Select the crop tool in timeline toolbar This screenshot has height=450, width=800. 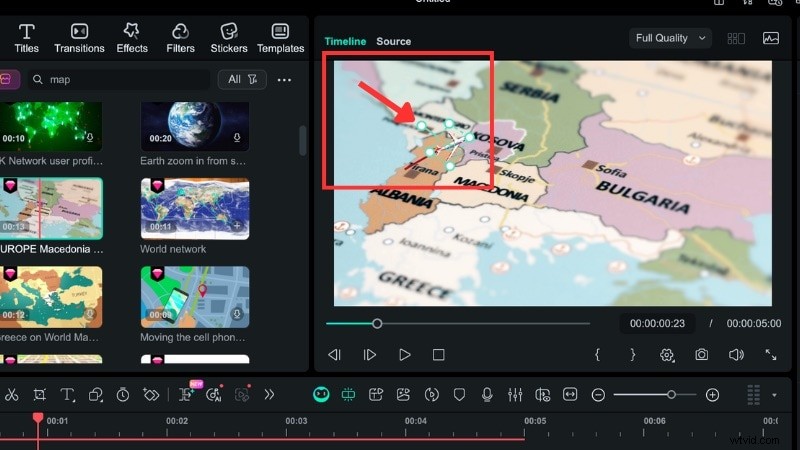(x=39, y=395)
